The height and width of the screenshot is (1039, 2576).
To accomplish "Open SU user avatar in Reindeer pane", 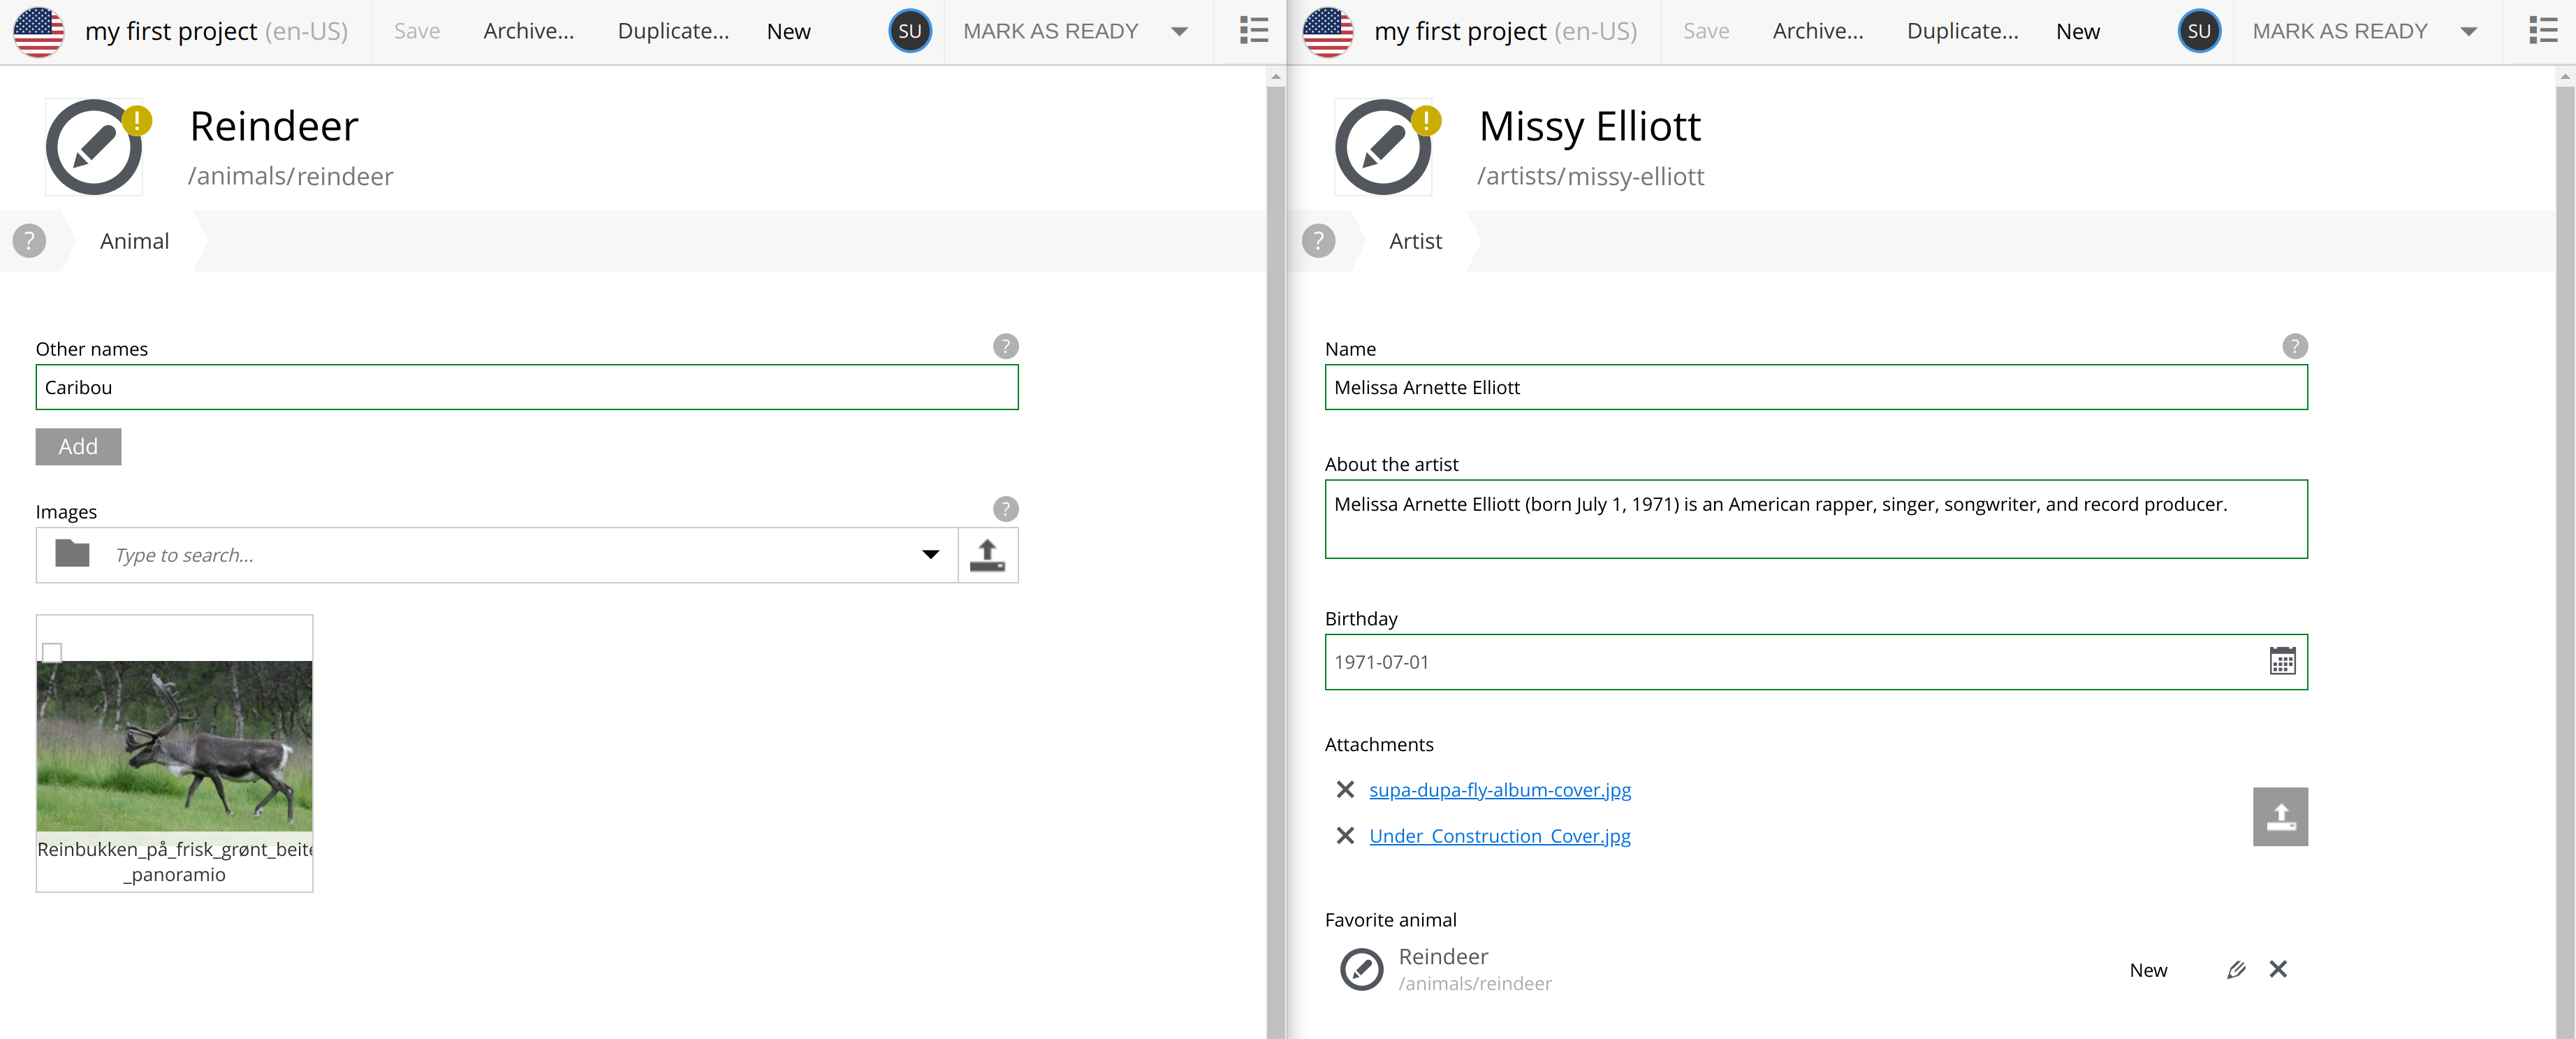I will click(910, 31).
